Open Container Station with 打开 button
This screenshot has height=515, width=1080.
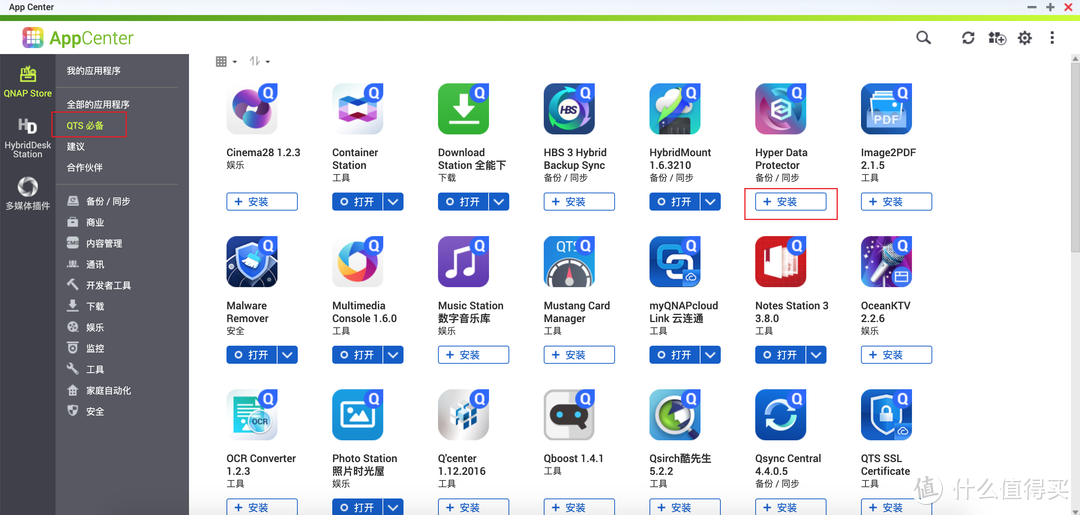357,202
